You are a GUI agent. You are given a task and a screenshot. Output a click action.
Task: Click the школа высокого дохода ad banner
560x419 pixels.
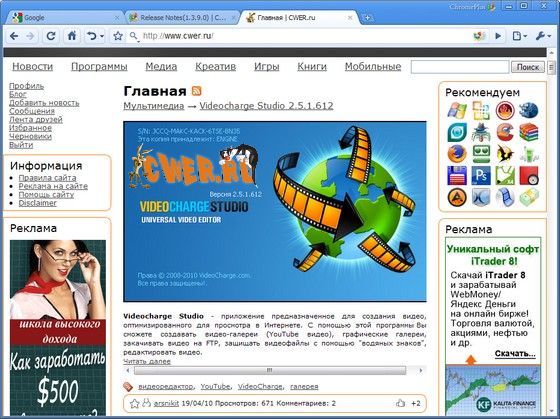pos(58,328)
